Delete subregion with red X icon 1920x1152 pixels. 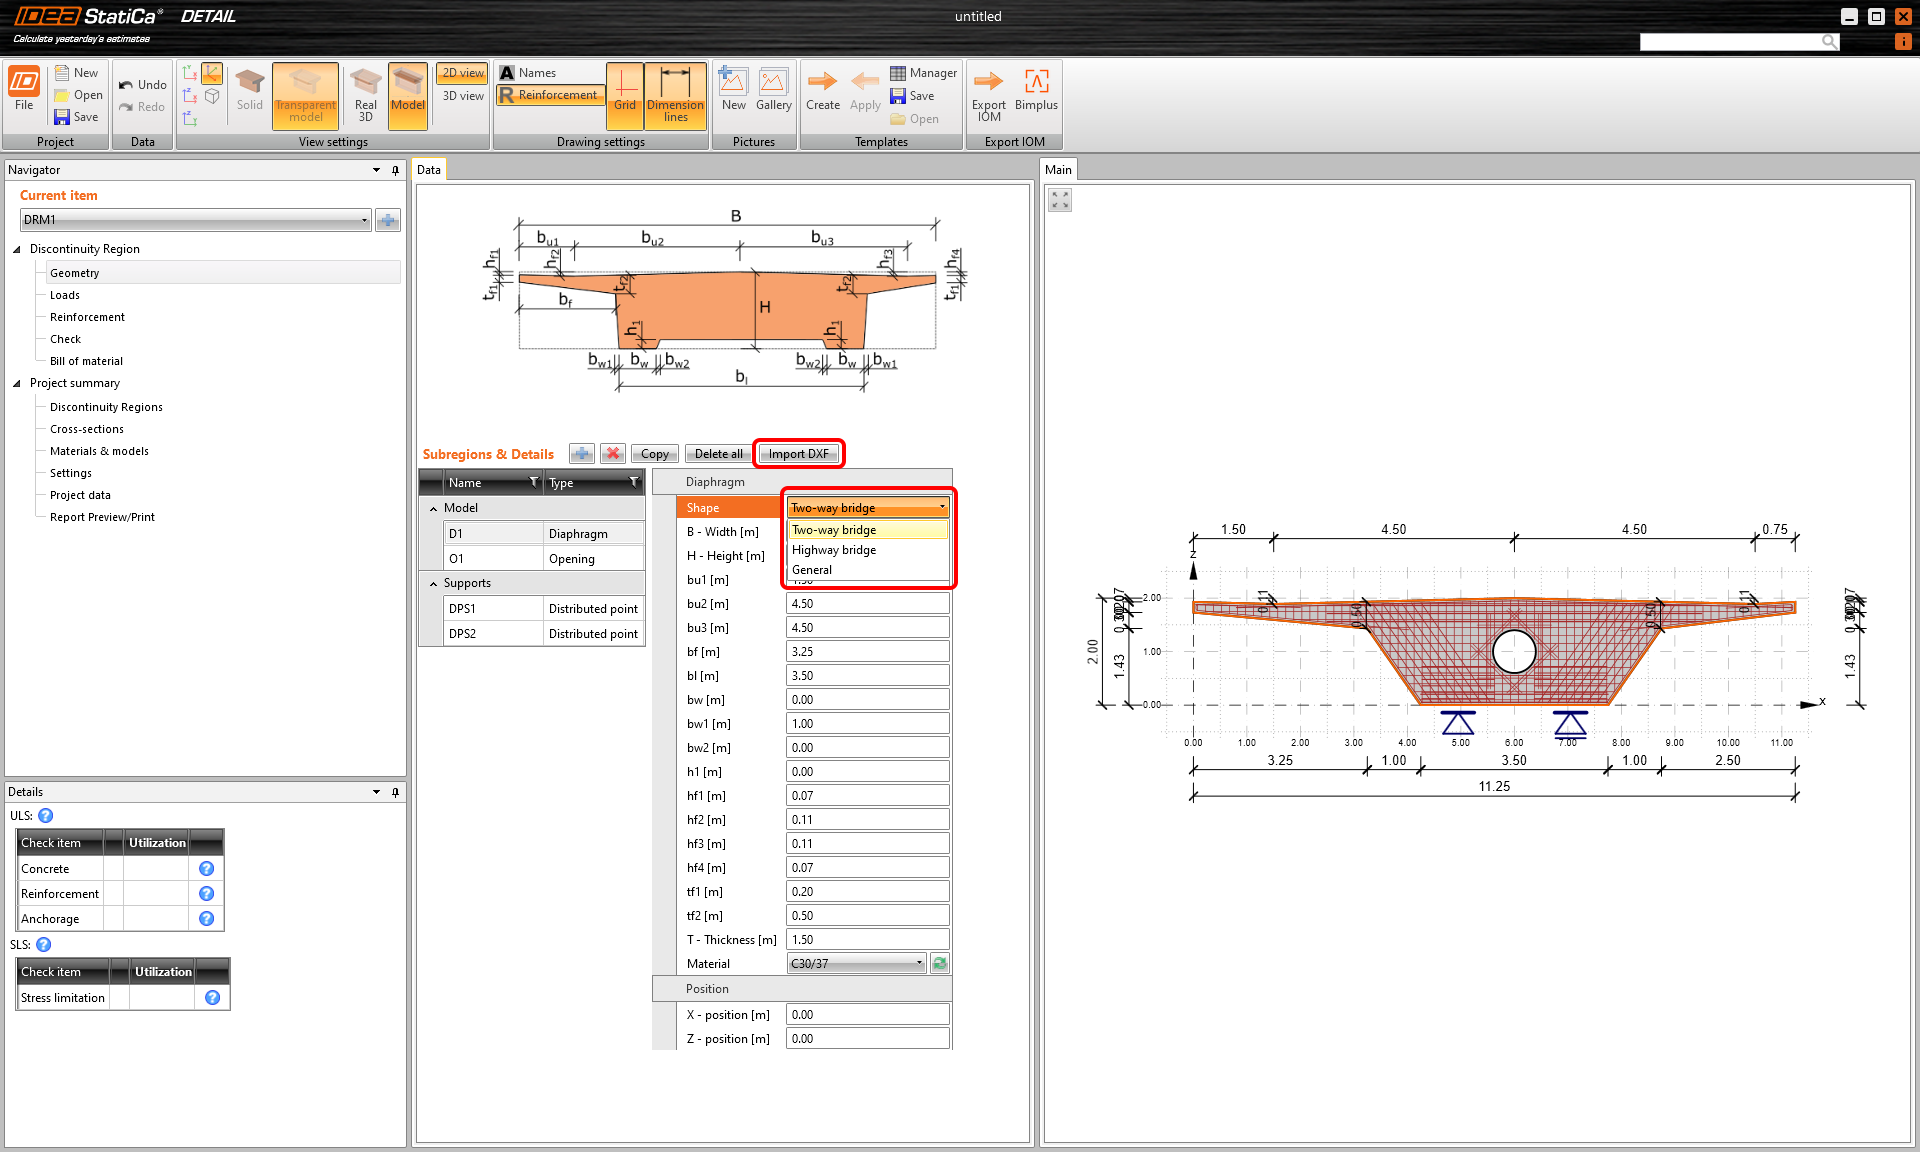click(613, 454)
